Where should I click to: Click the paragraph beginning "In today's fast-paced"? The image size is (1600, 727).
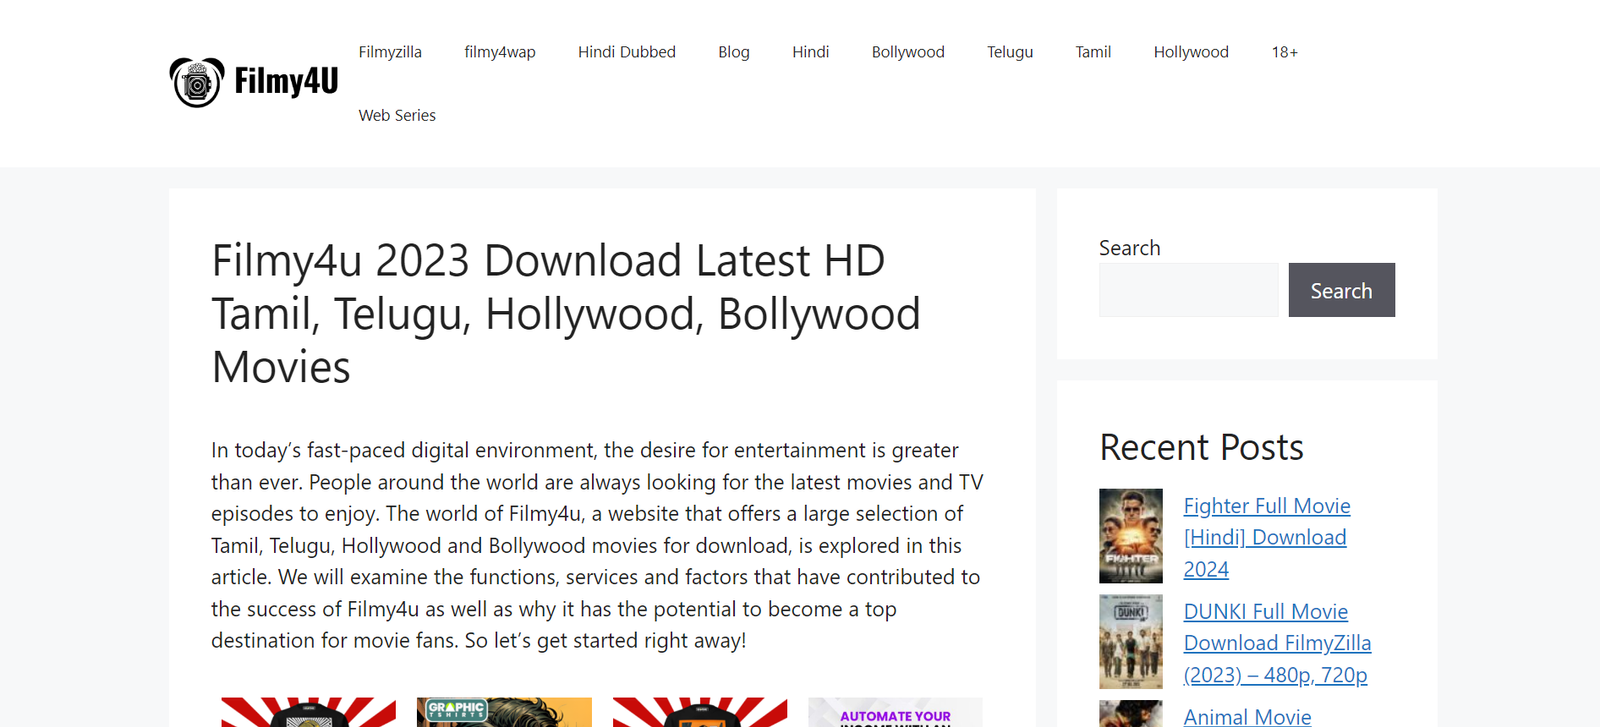[x=597, y=545]
